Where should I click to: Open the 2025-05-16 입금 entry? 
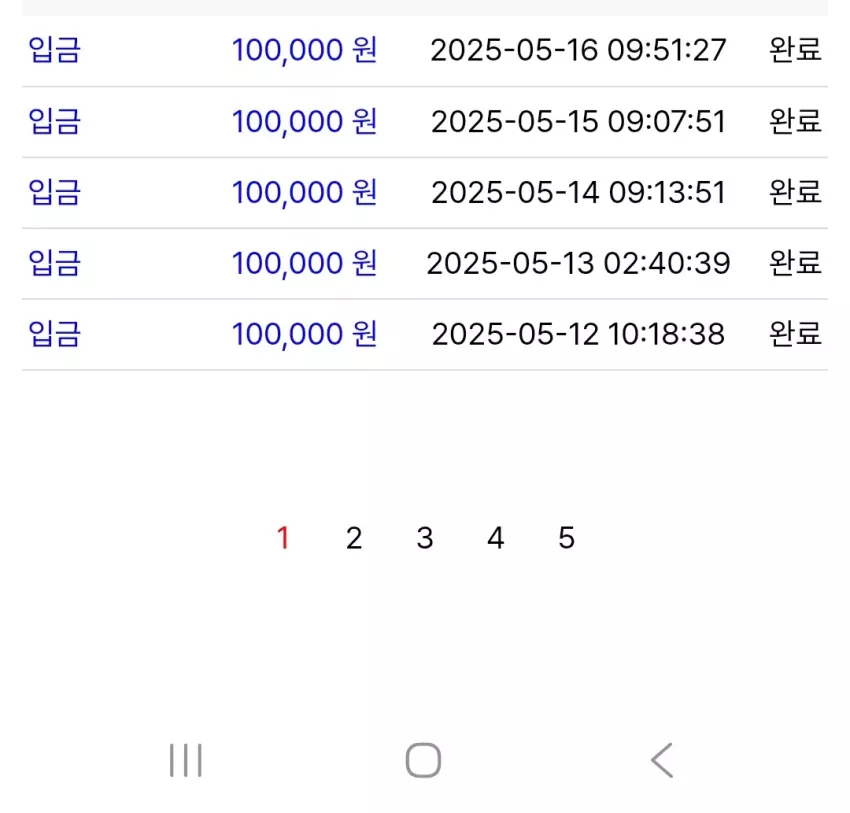(x=425, y=50)
